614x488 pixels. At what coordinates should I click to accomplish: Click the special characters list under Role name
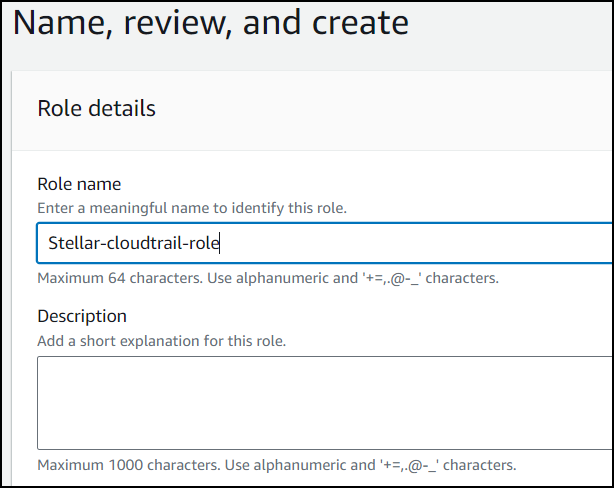[393, 278]
